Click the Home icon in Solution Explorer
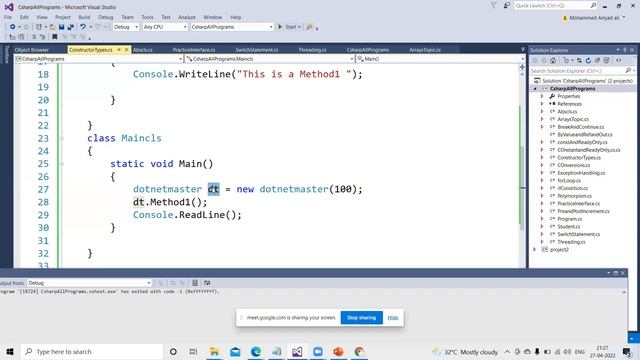The image size is (640, 360). coord(553,60)
